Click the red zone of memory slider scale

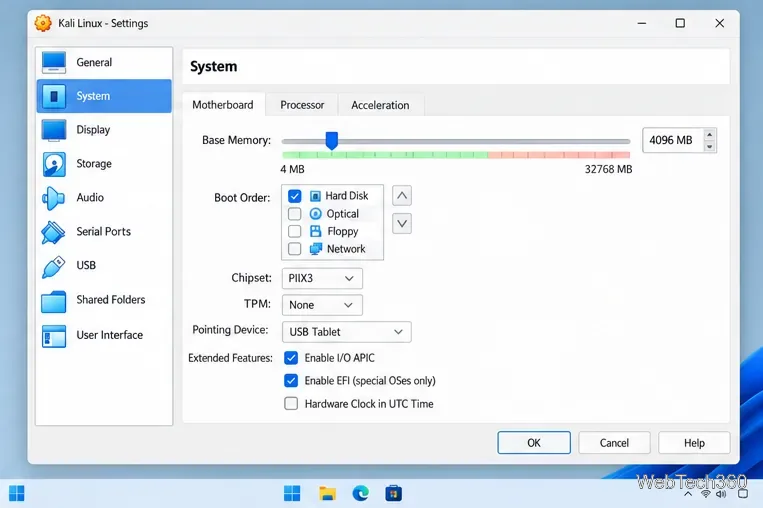[559, 155]
